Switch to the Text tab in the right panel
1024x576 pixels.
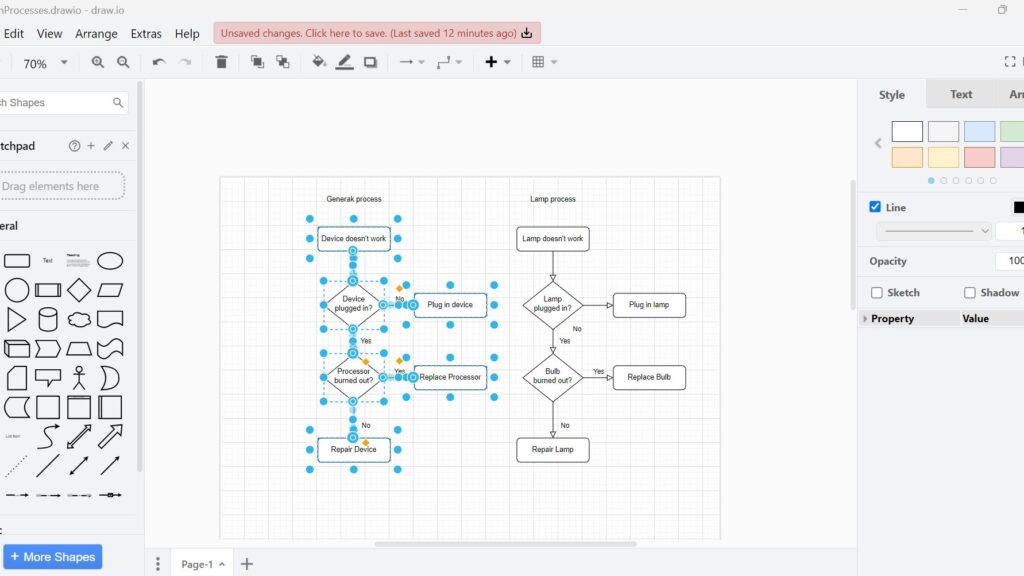960,93
